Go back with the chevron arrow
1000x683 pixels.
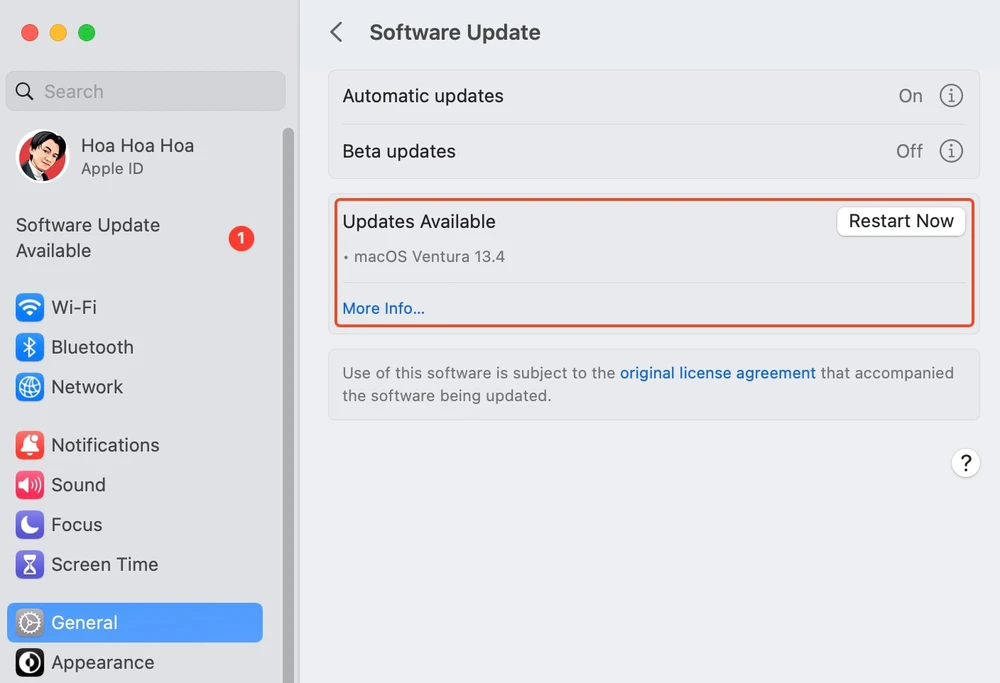pyautogui.click(x=336, y=32)
